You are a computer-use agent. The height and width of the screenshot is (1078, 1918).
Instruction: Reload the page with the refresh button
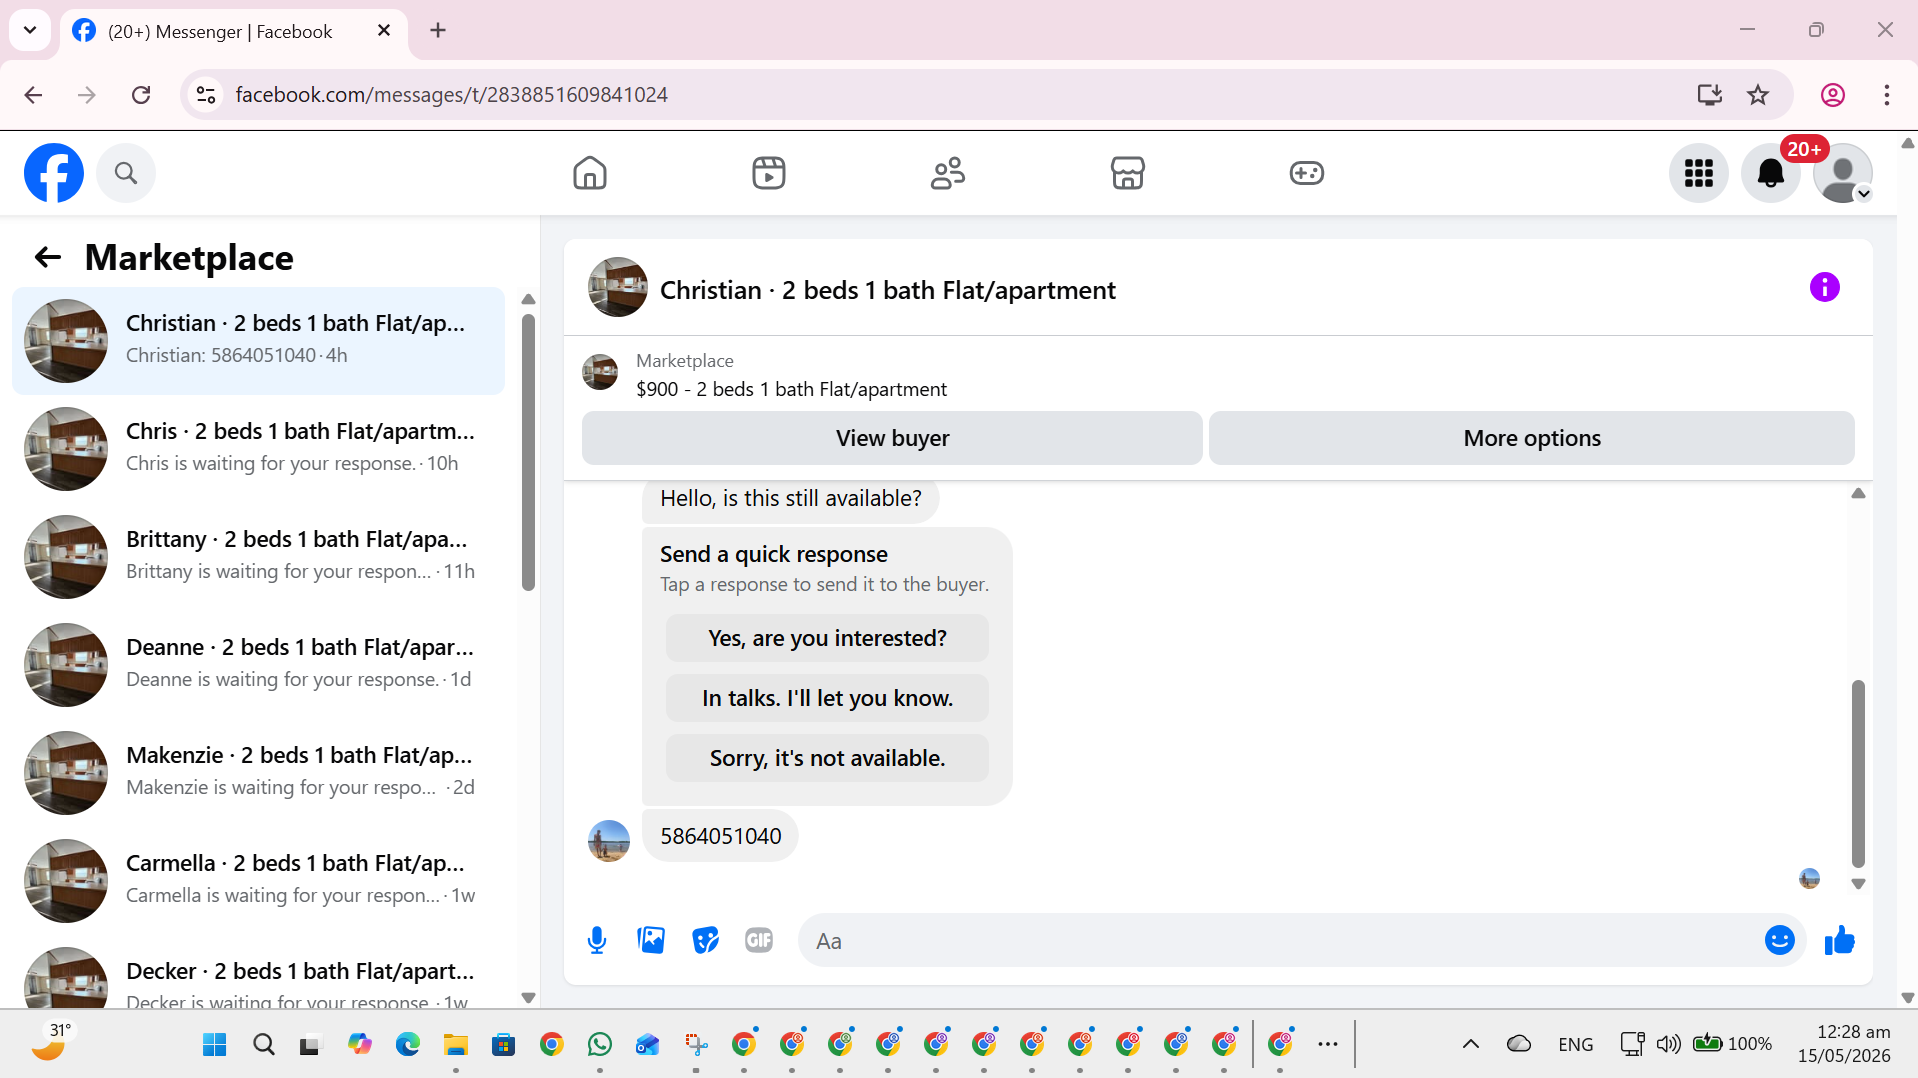click(x=141, y=95)
